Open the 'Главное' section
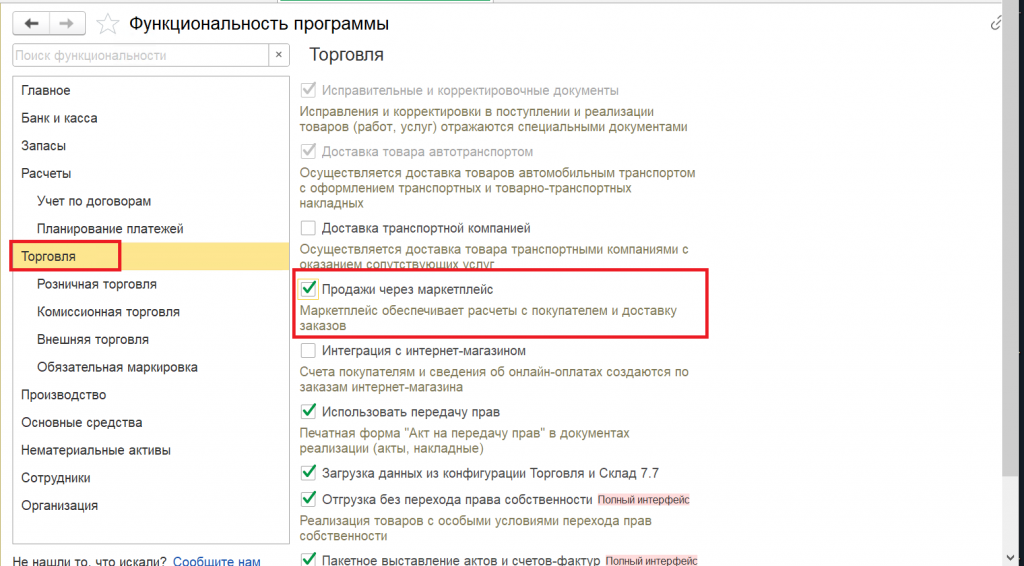The width and height of the screenshot is (1024, 566). [151, 90]
